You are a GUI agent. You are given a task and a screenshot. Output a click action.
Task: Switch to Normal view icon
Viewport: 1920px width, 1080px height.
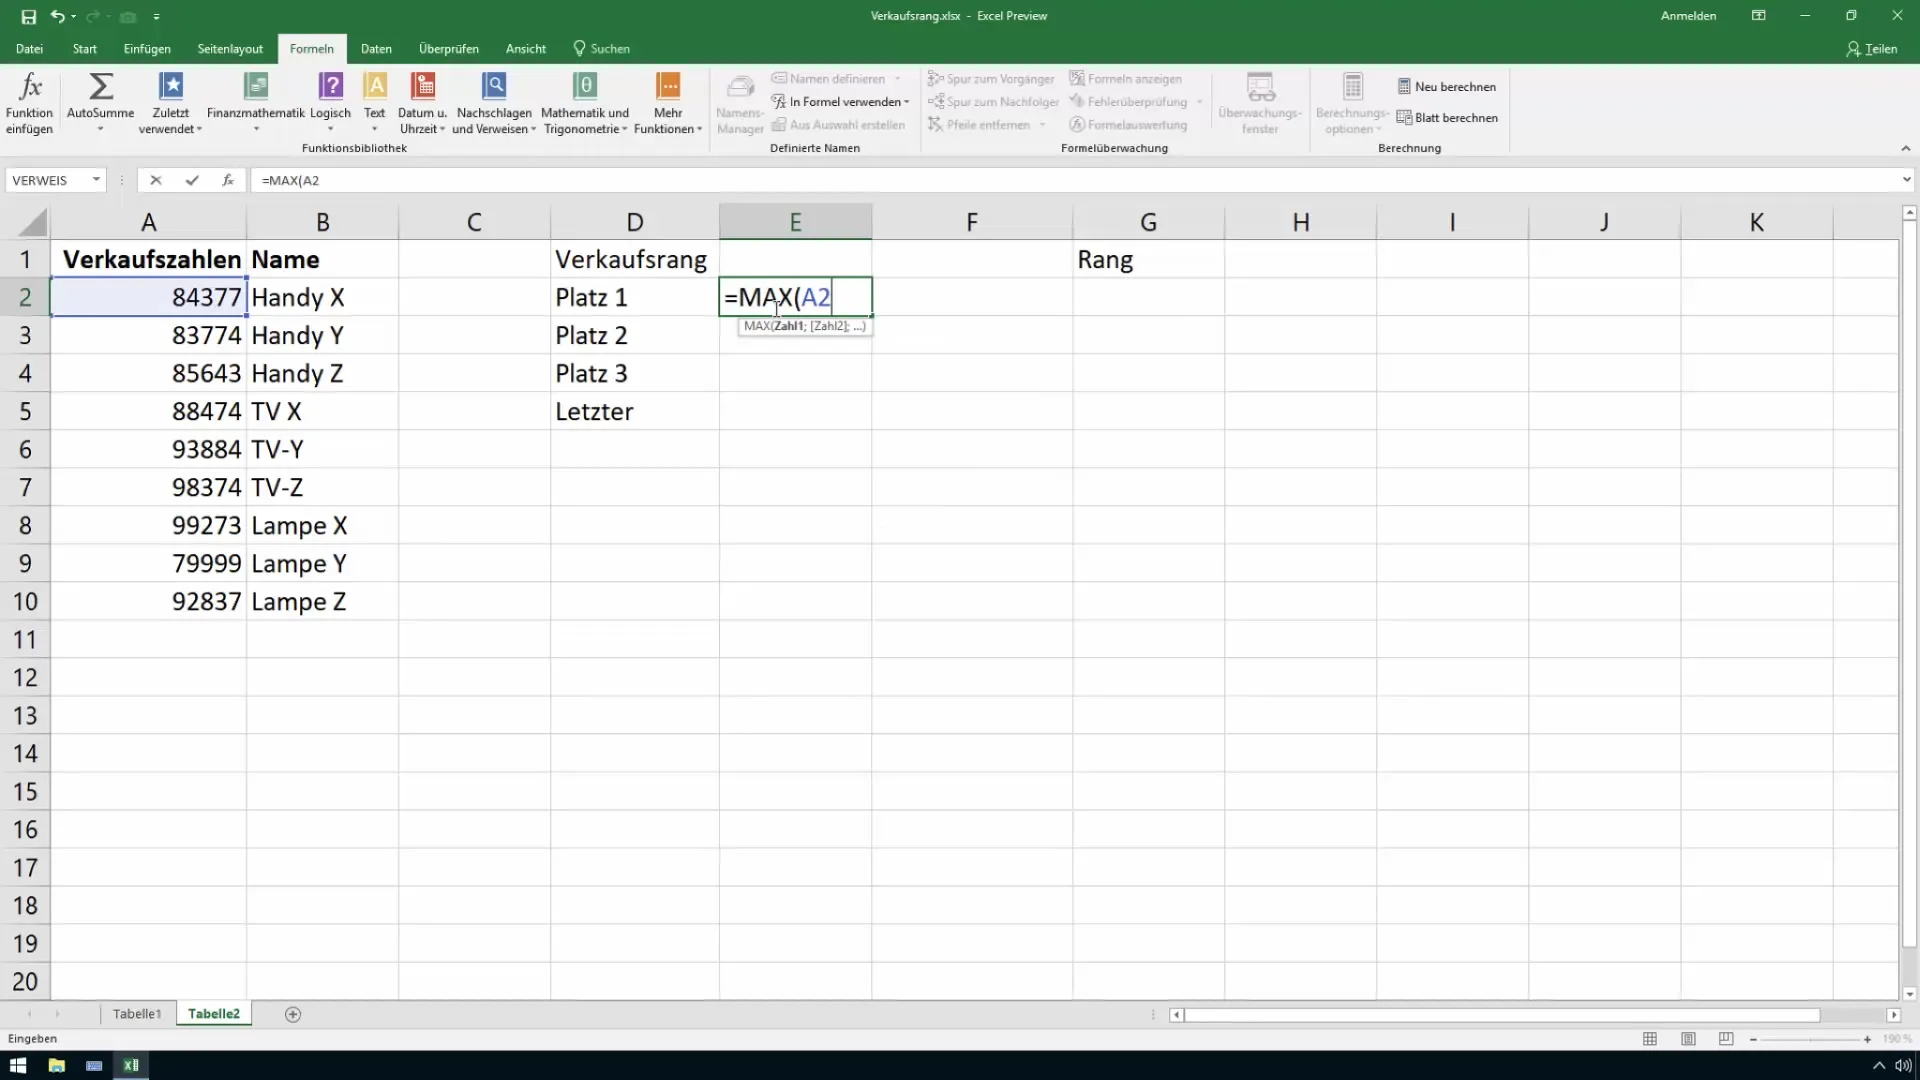click(x=1650, y=1039)
